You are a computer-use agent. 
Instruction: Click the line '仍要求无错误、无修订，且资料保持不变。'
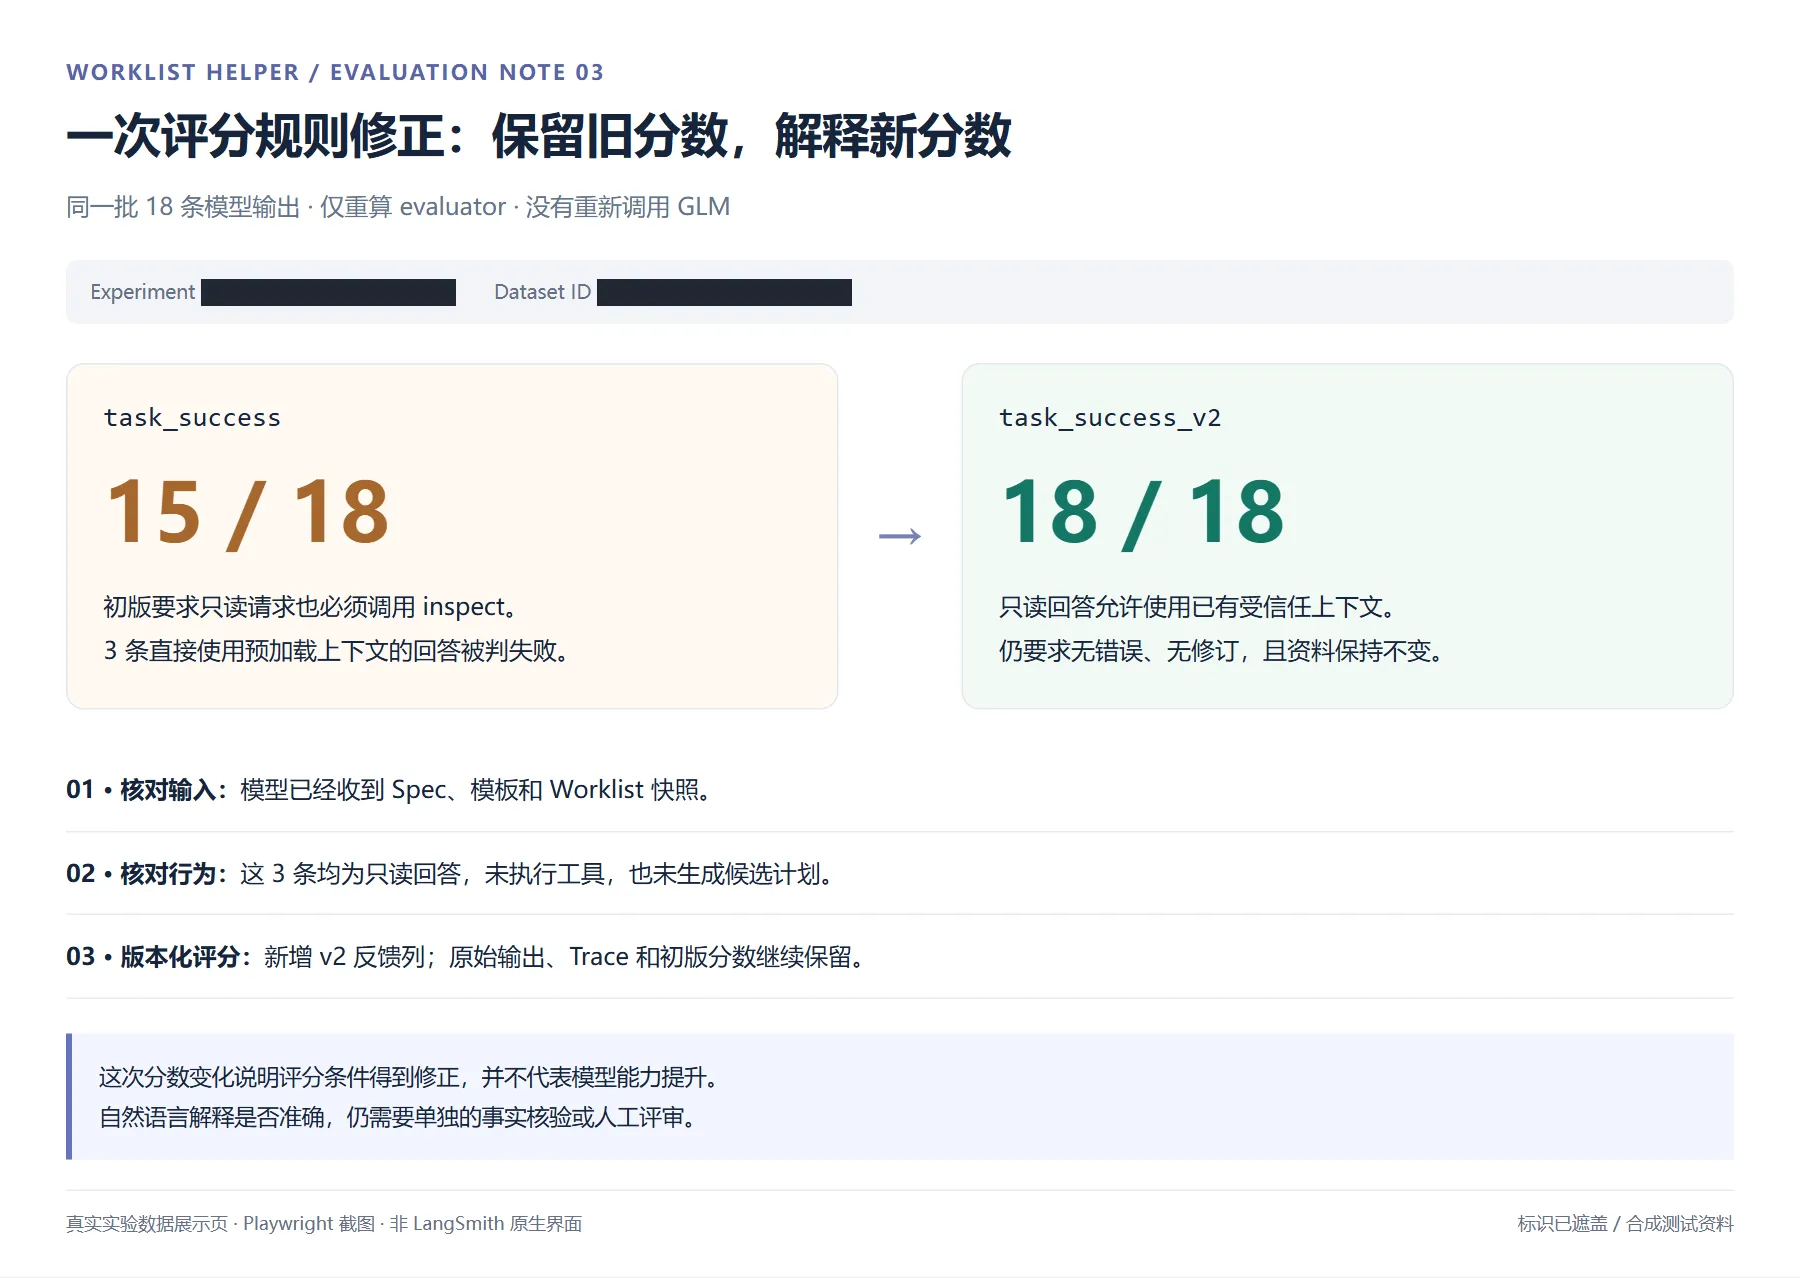click(x=1221, y=651)
